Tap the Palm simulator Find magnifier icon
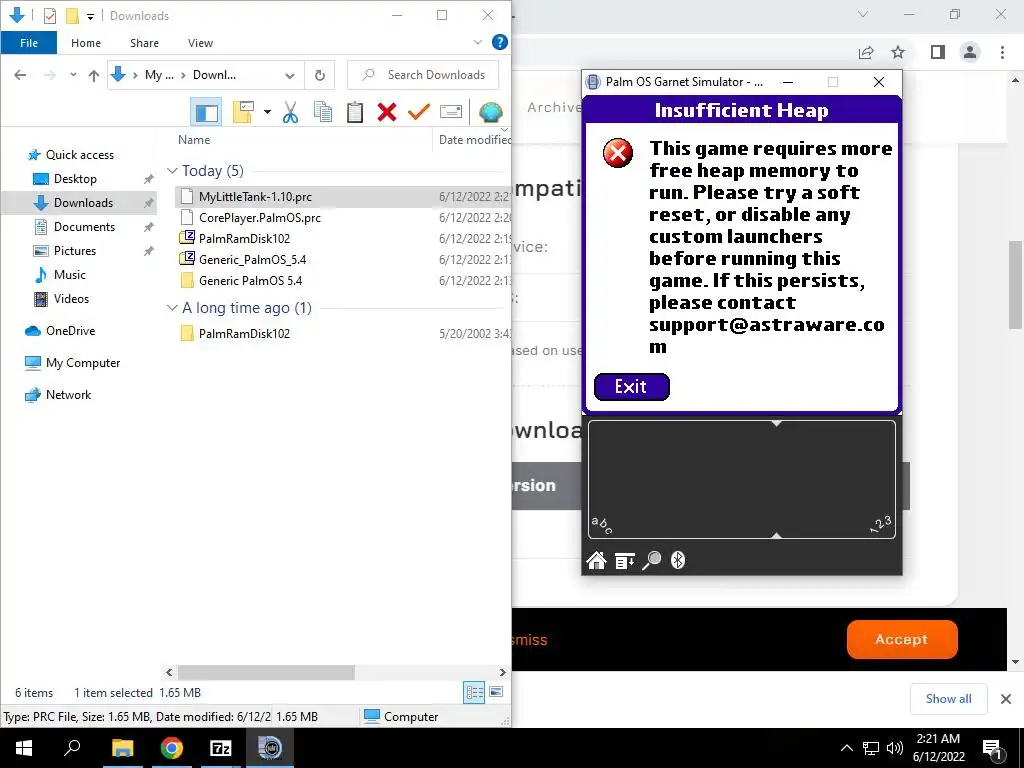This screenshot has height=768, width=1024. 651,560
